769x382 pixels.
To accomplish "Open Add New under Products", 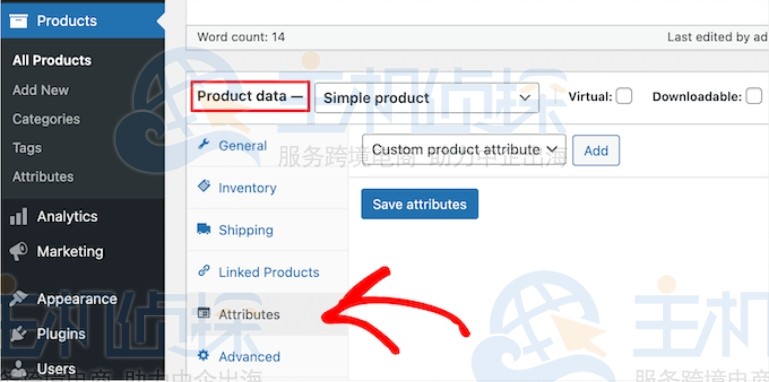I will pyautogui.click(x=41, y=90).
